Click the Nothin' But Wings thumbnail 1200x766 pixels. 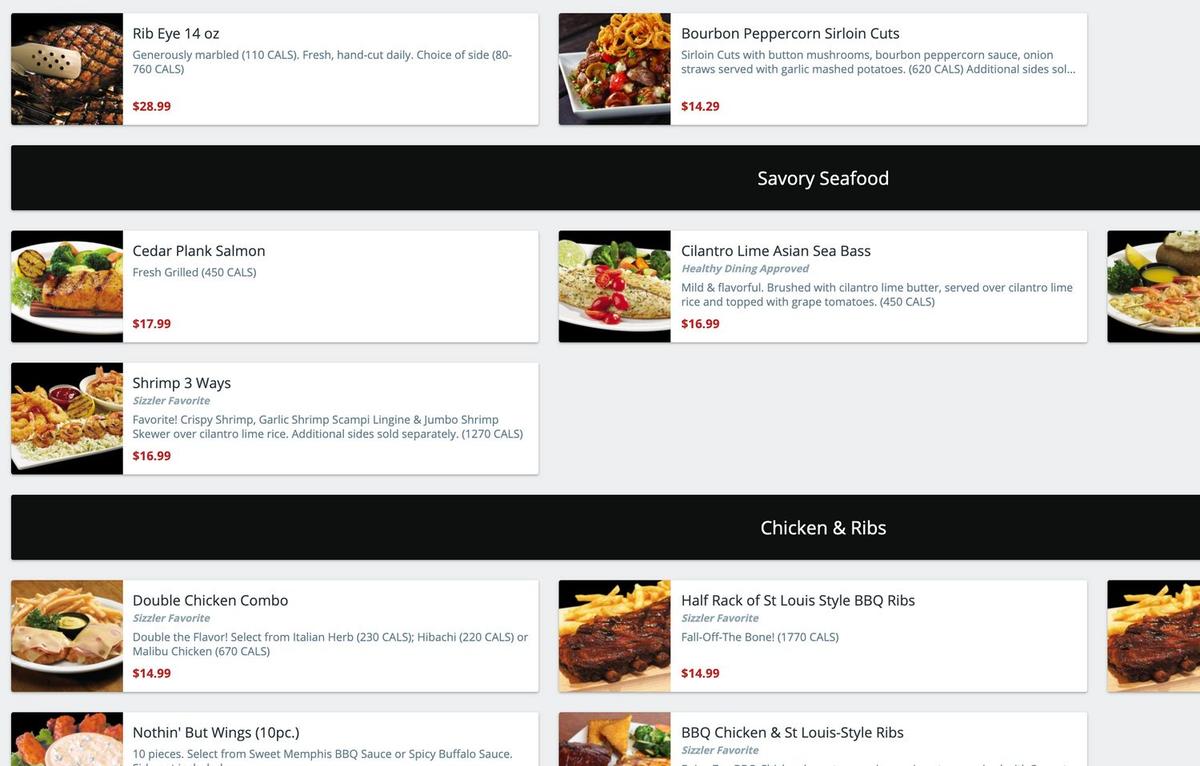tap(67, 739)
